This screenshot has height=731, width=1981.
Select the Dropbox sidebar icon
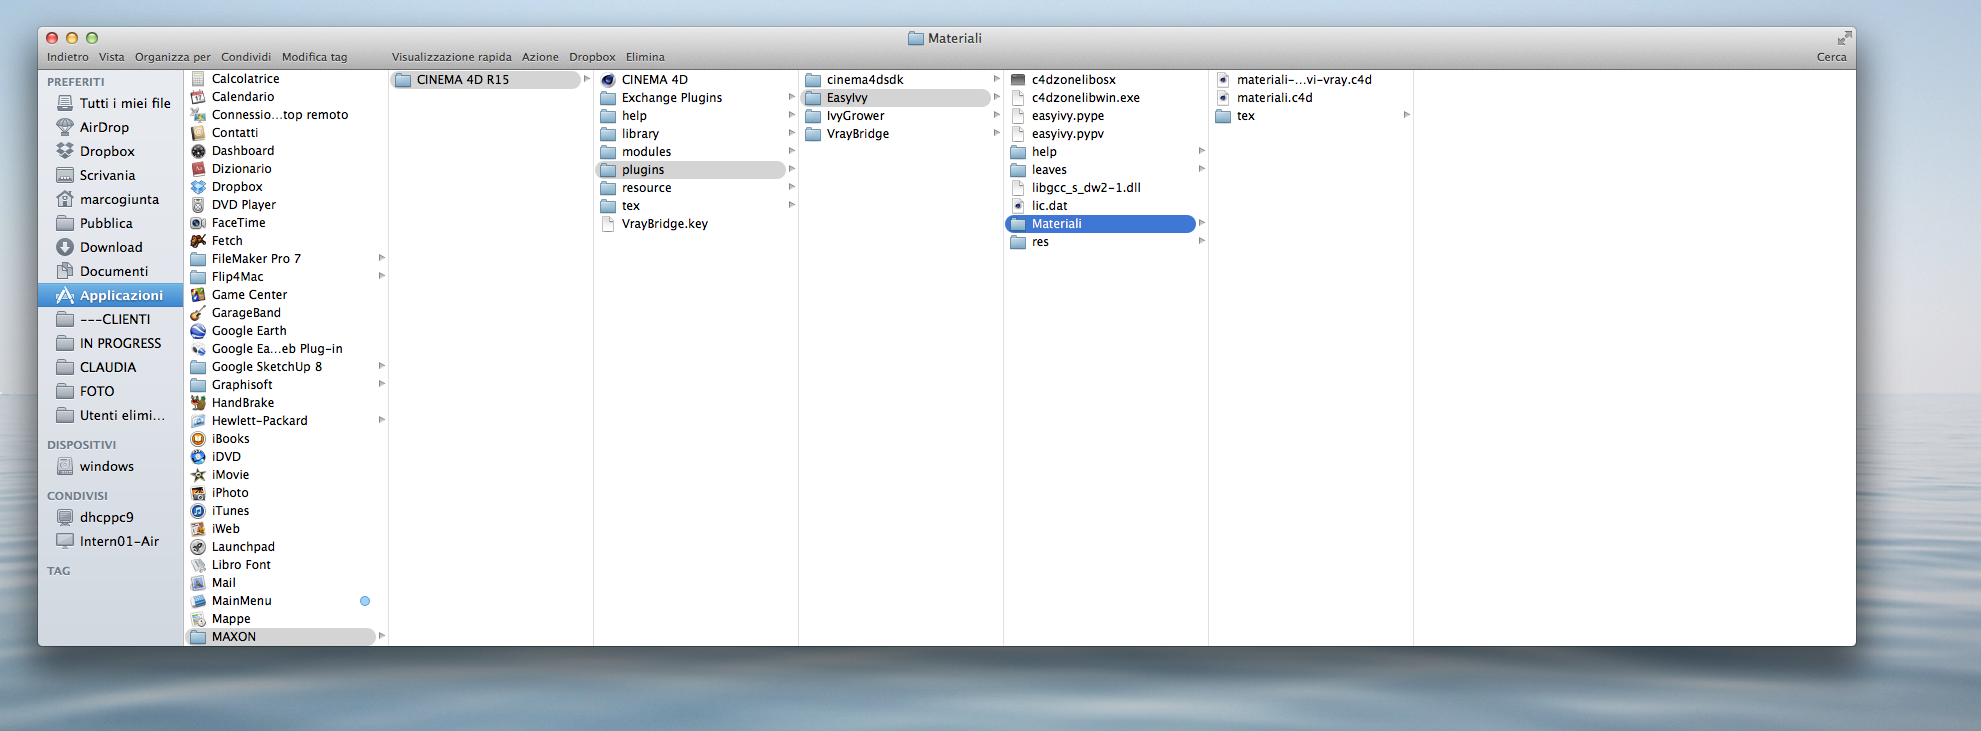tap(65, 151)
